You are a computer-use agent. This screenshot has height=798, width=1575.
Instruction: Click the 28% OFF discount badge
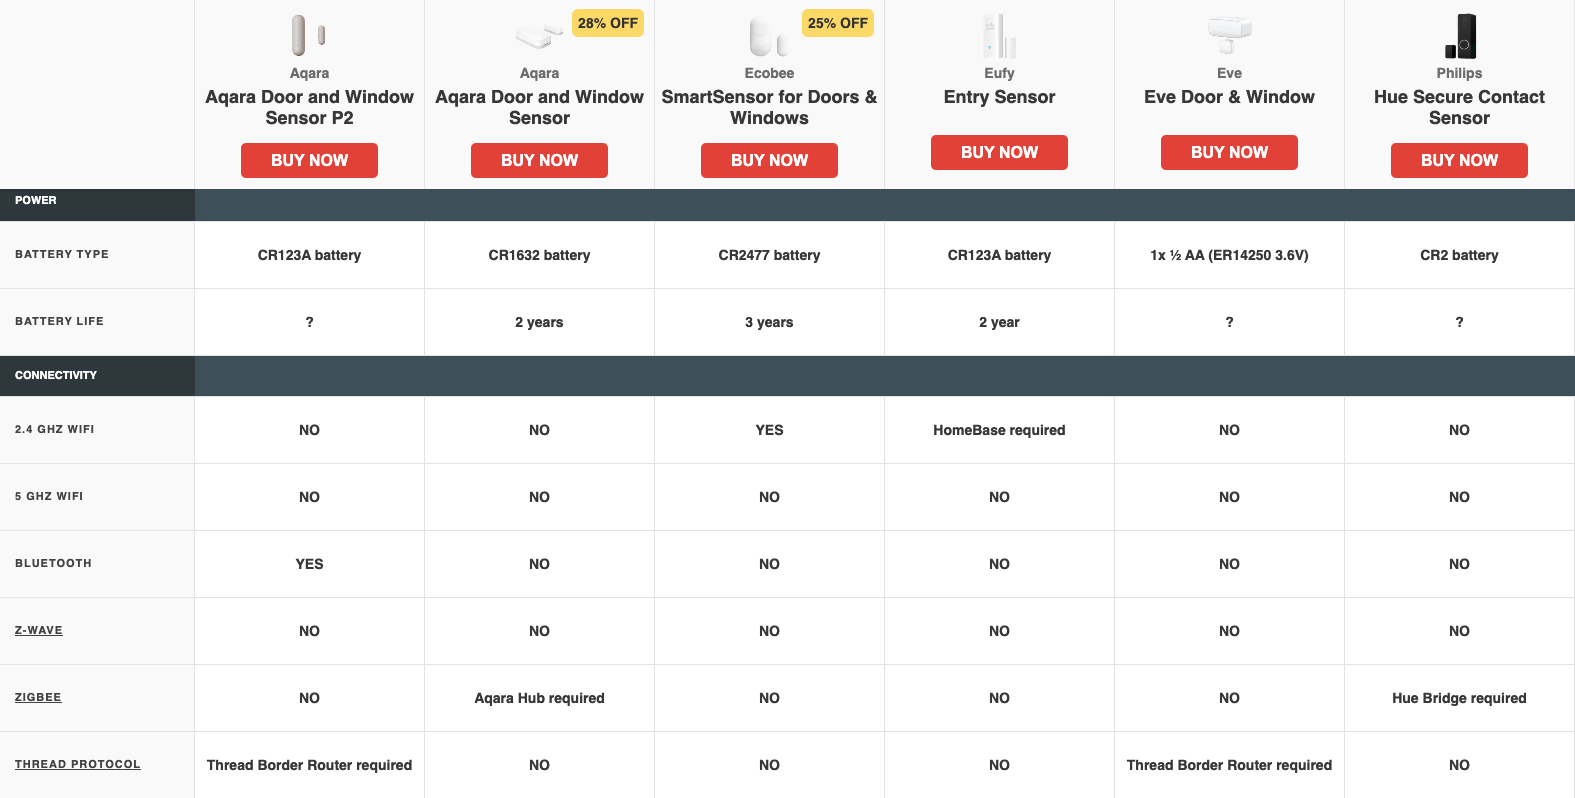(607, 23)
